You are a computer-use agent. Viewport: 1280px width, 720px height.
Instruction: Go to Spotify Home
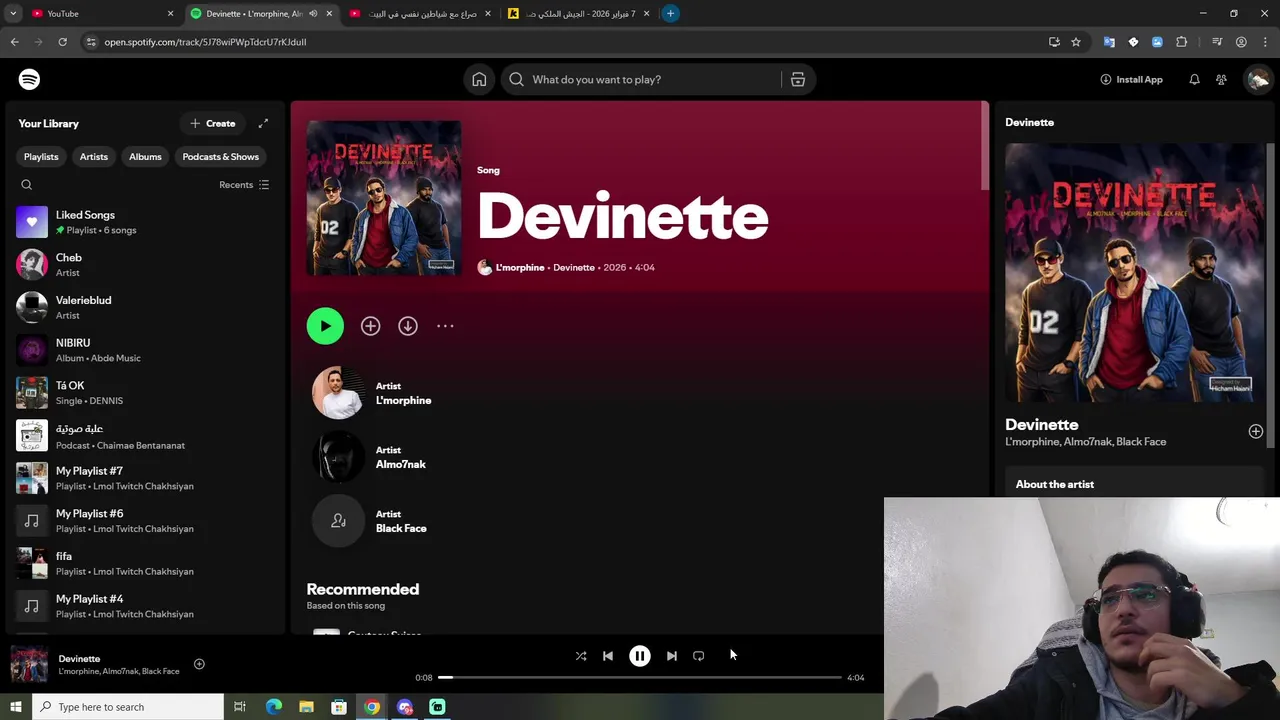click(479, 79)
